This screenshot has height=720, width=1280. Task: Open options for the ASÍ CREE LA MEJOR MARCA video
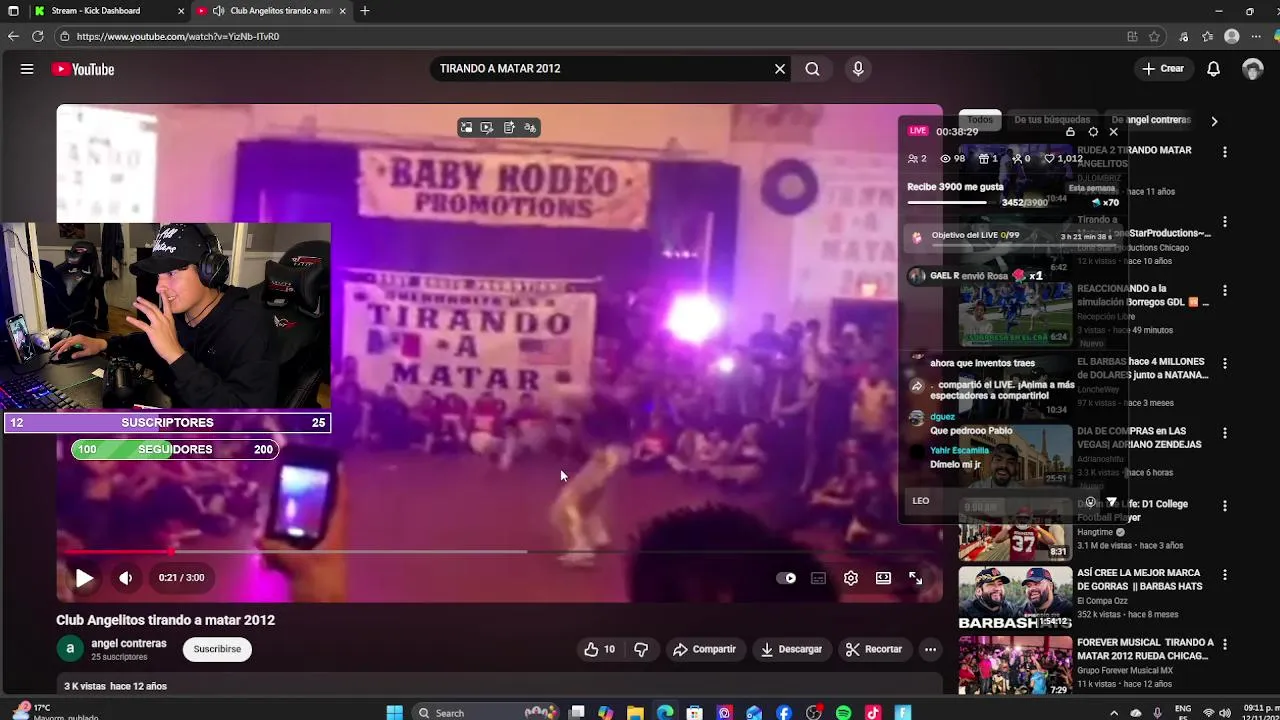click(x=1225, y=575)
